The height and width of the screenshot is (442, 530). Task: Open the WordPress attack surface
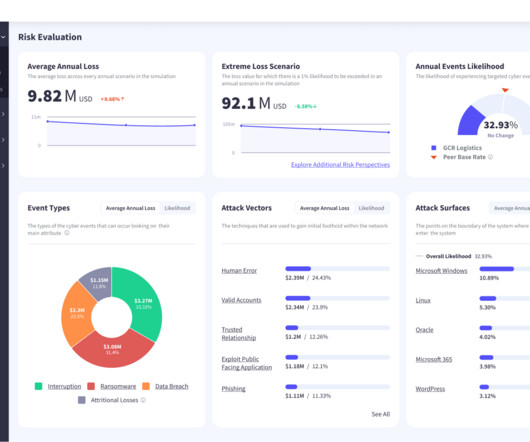coord(430,389)
